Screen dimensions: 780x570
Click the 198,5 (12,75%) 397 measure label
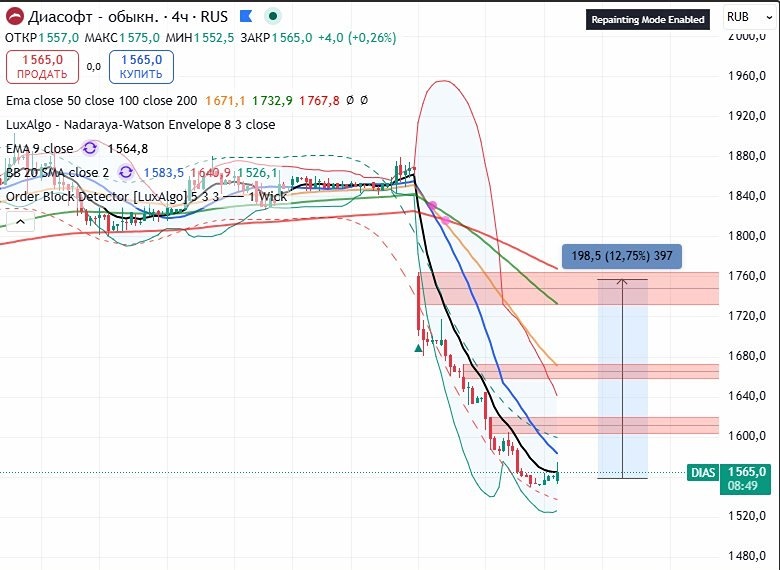pyautogui.click(x=622, y=256)
